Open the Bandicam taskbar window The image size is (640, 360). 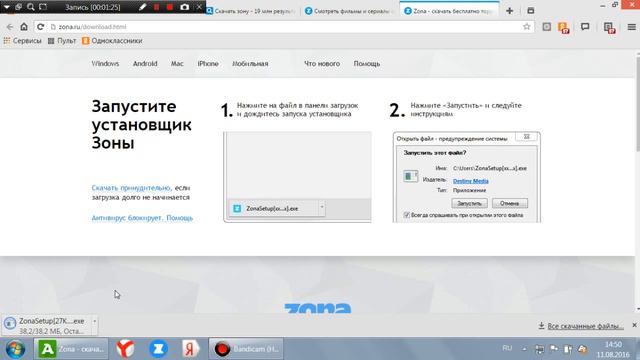coord(246,349)
